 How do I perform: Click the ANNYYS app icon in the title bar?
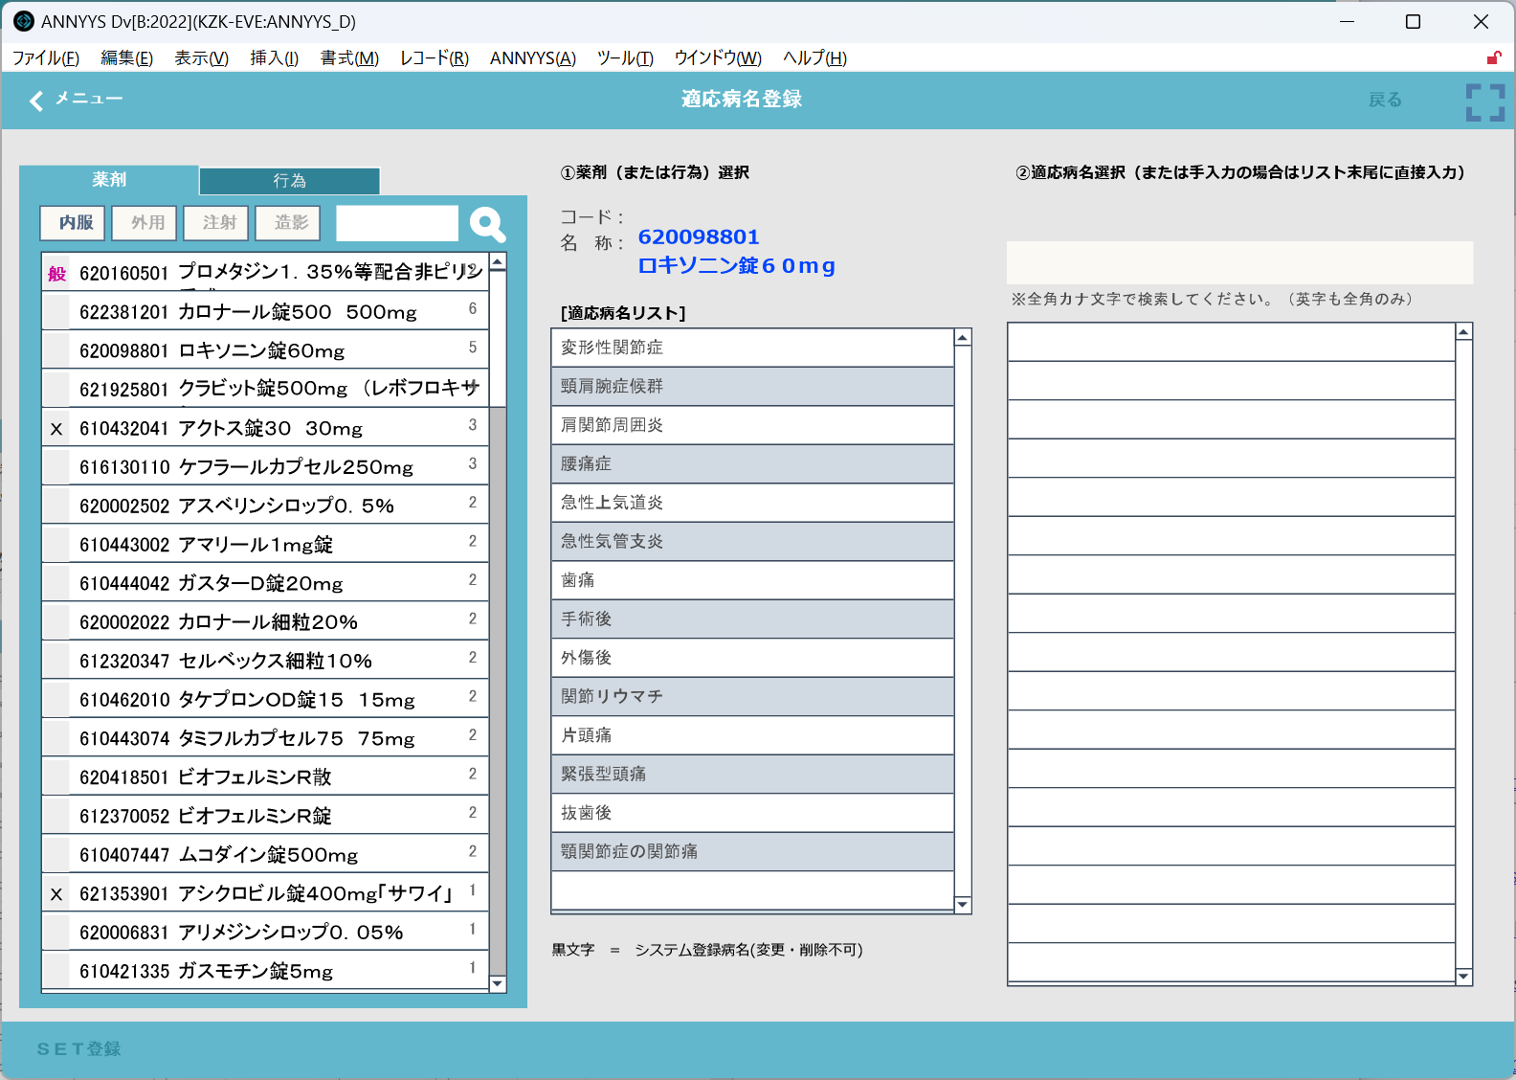point(23,21)
